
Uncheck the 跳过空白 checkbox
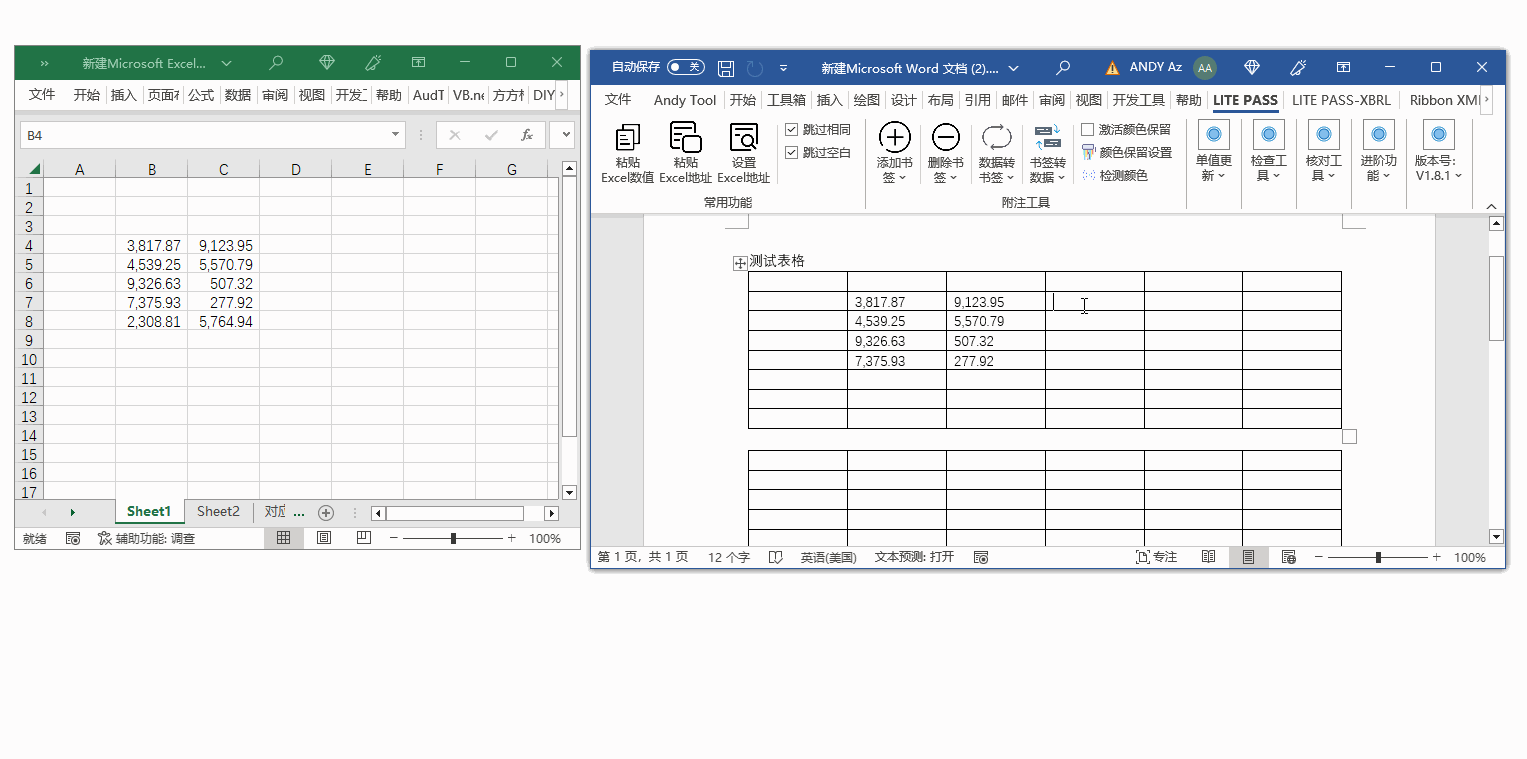(792, 153)
